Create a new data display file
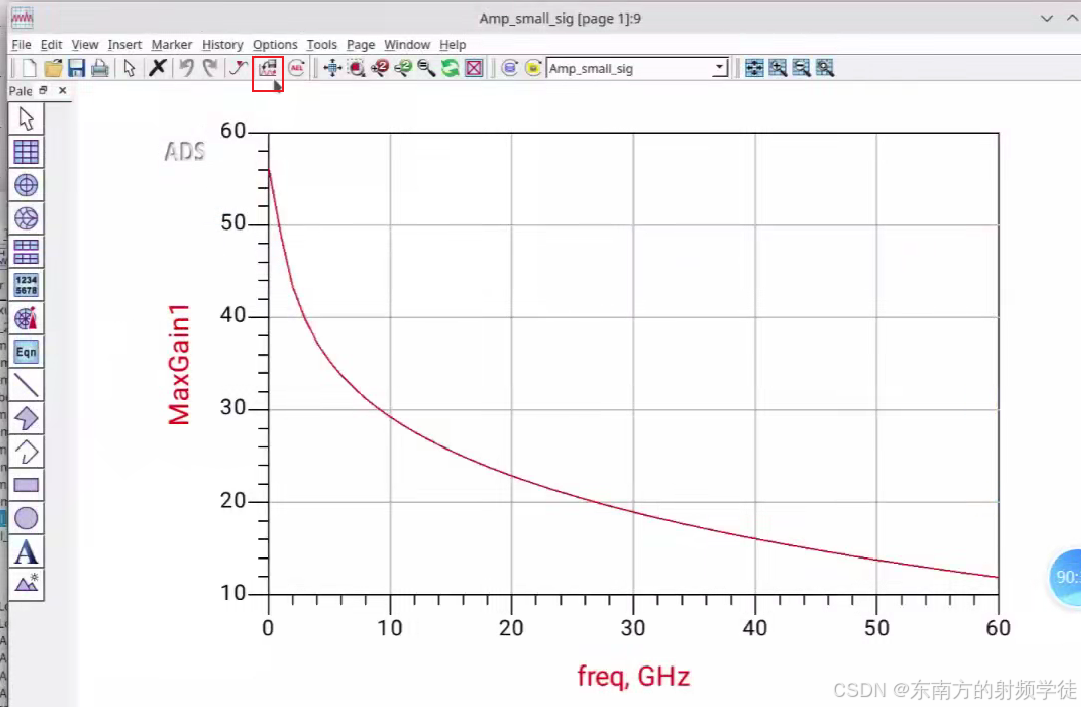 point(29,68)
